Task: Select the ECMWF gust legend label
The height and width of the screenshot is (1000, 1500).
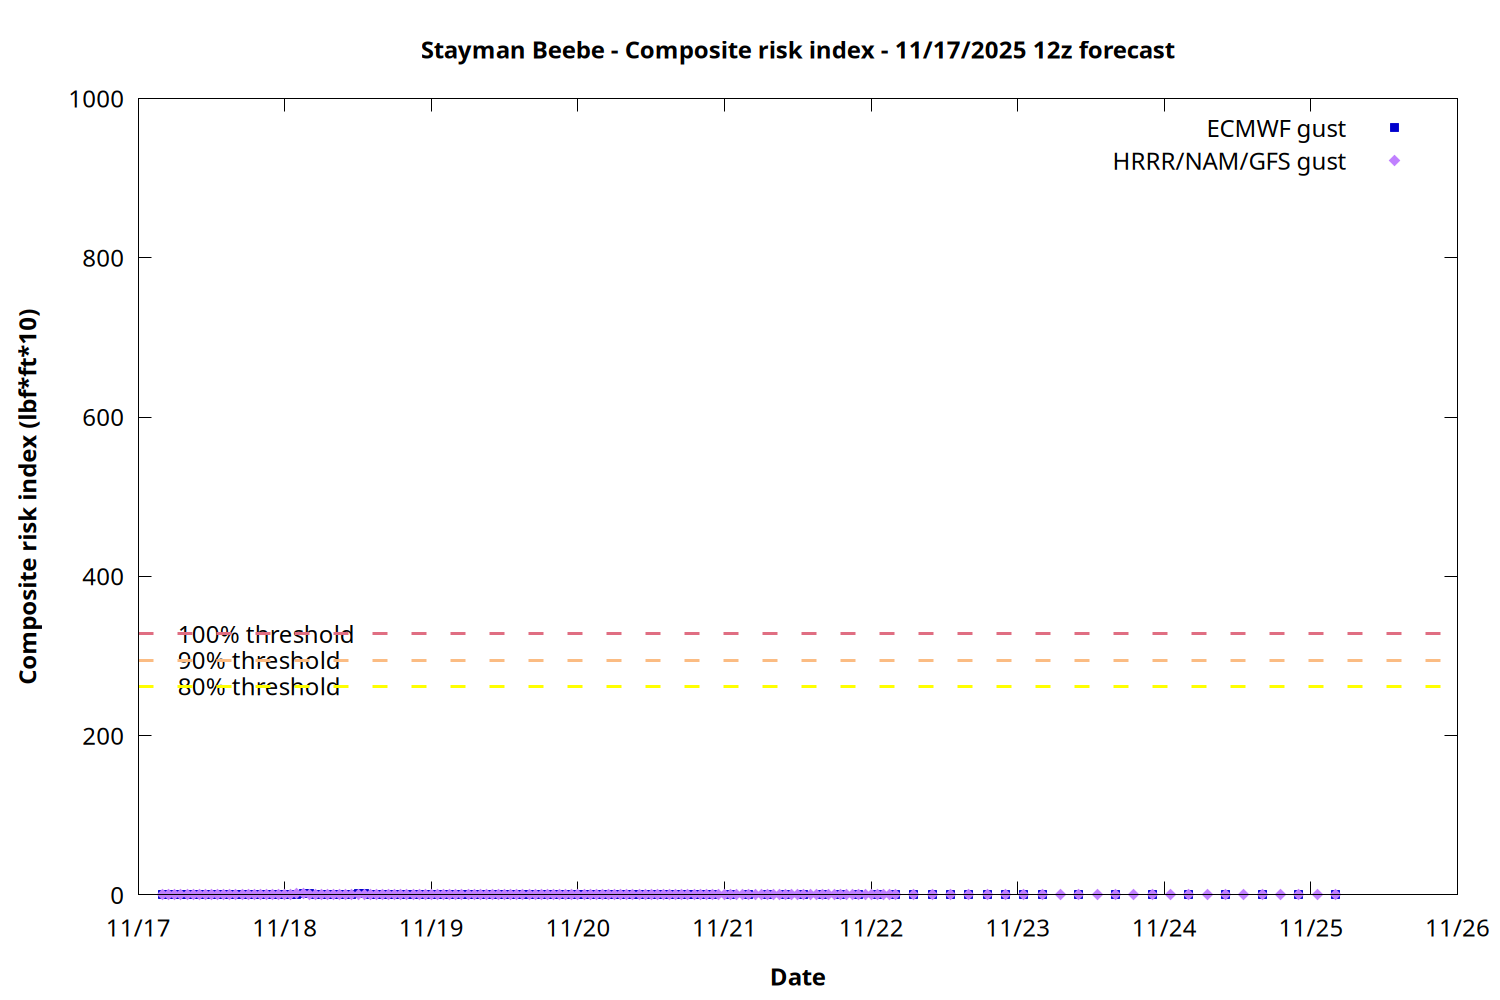Action: click(x=1275, y=129)
